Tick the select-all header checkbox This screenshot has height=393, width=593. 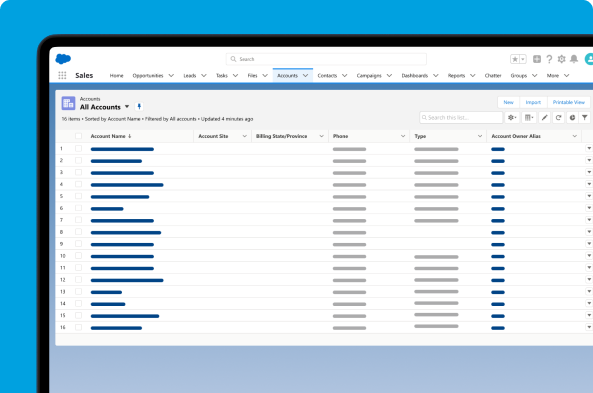click(x=78, y=136)
